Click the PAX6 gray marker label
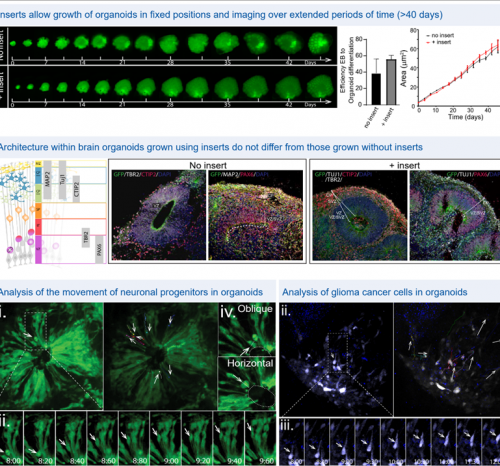 click(99, 249)
